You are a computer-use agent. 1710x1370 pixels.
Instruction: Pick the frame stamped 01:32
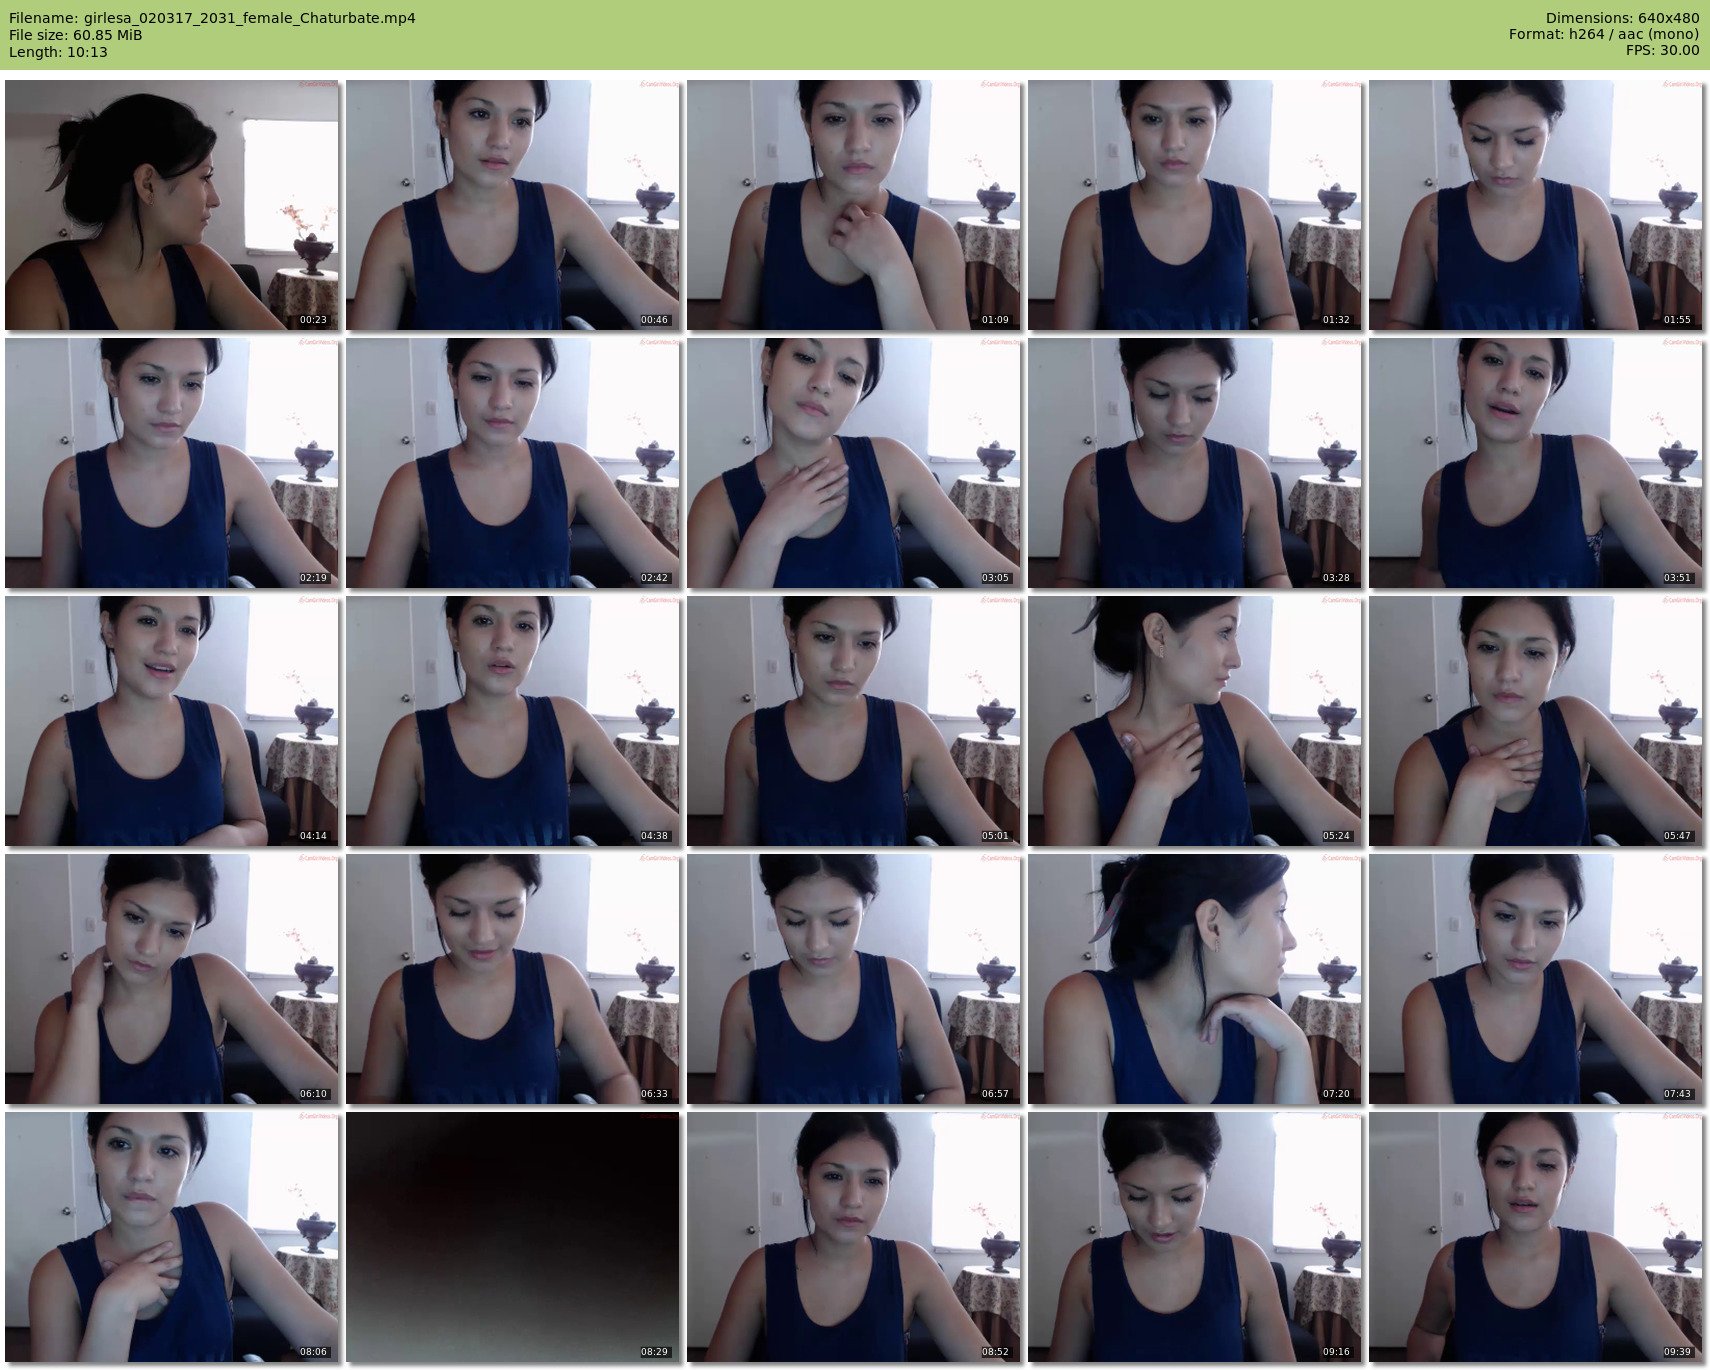pyautogui.click(x=1195, y=205)
